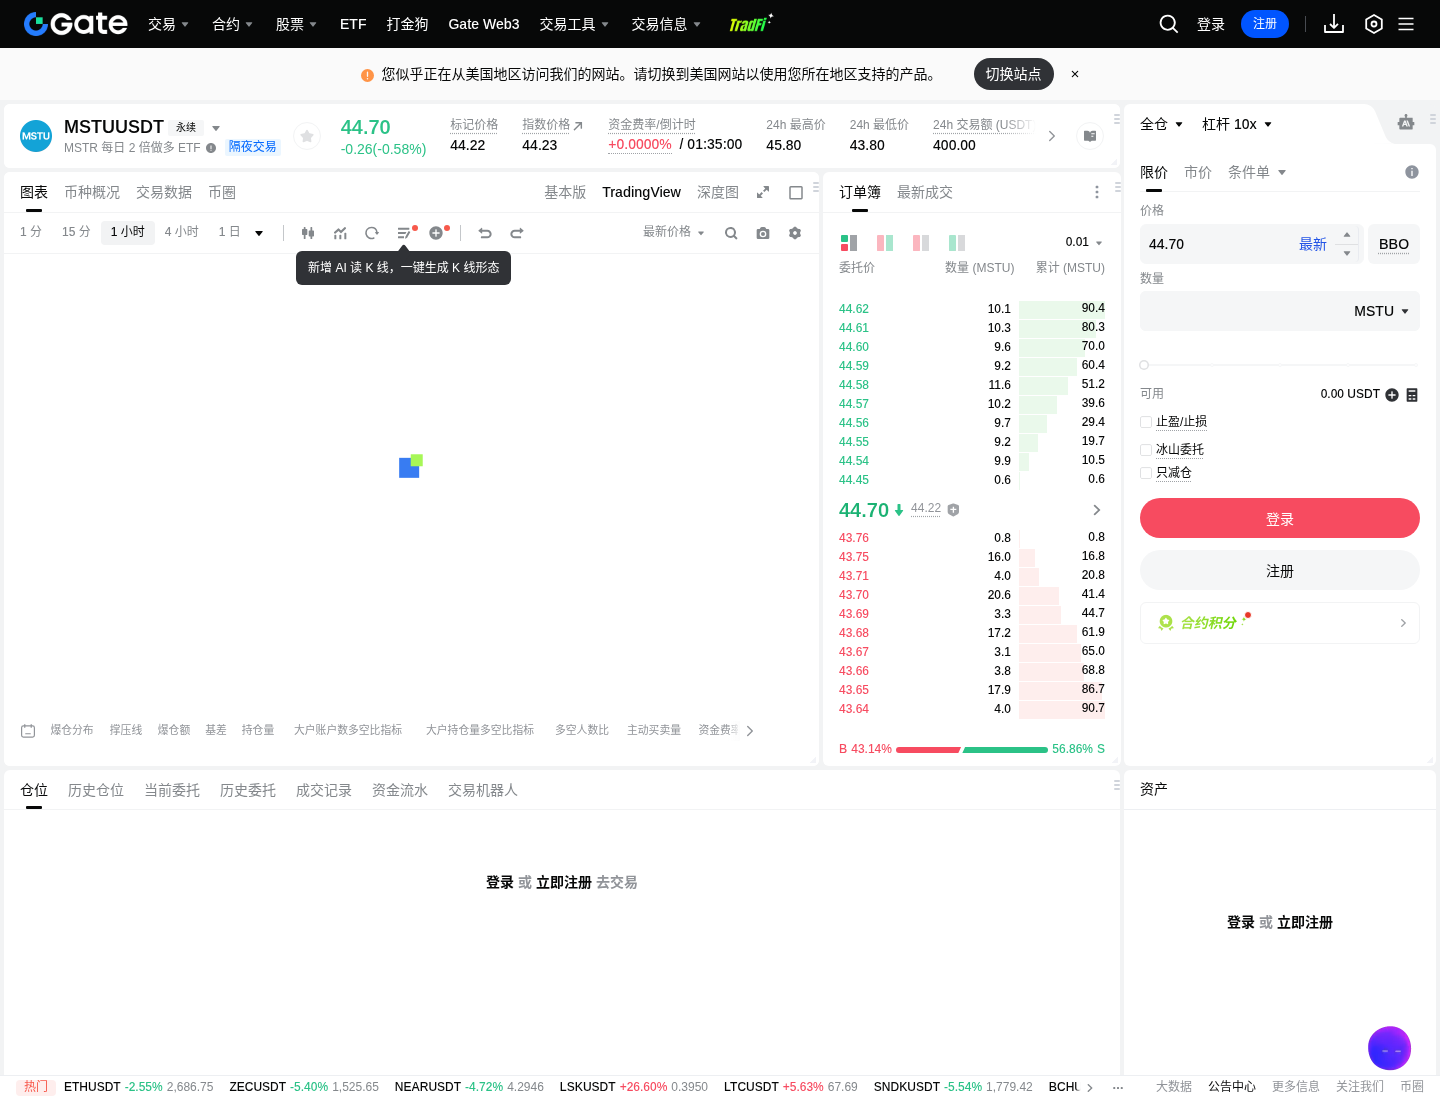1440x1100 pixels.
Task: Open the chart indicators icon
Action: pos(340,233)
